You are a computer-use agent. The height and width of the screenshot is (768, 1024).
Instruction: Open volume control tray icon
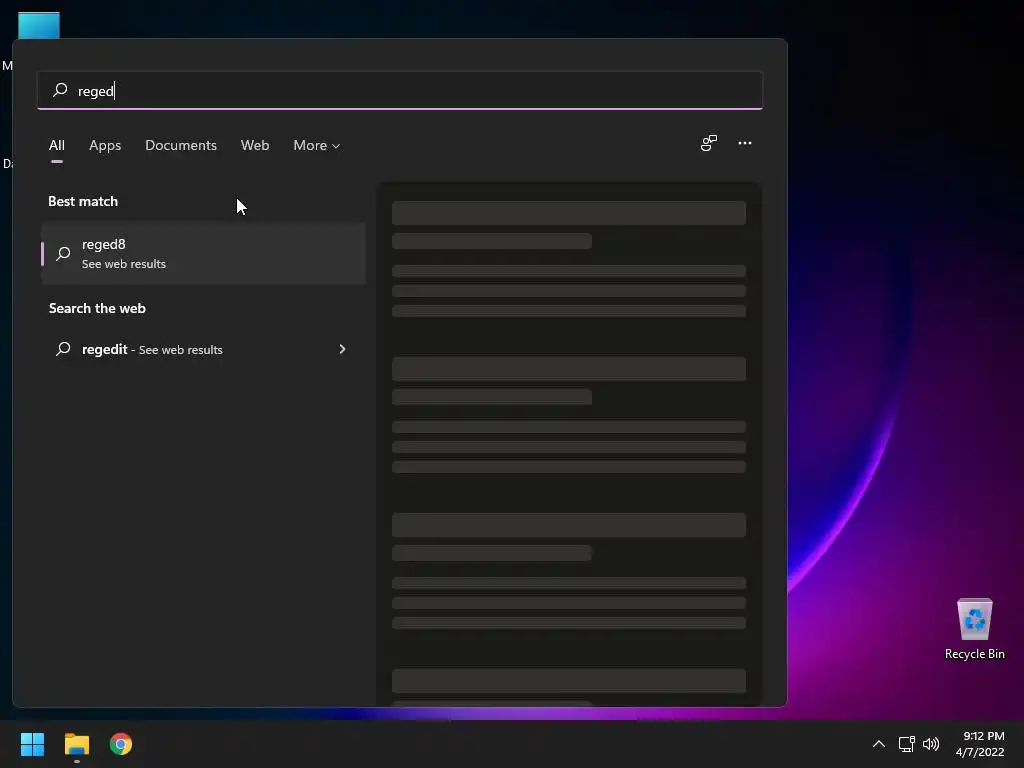coord(931,744)
